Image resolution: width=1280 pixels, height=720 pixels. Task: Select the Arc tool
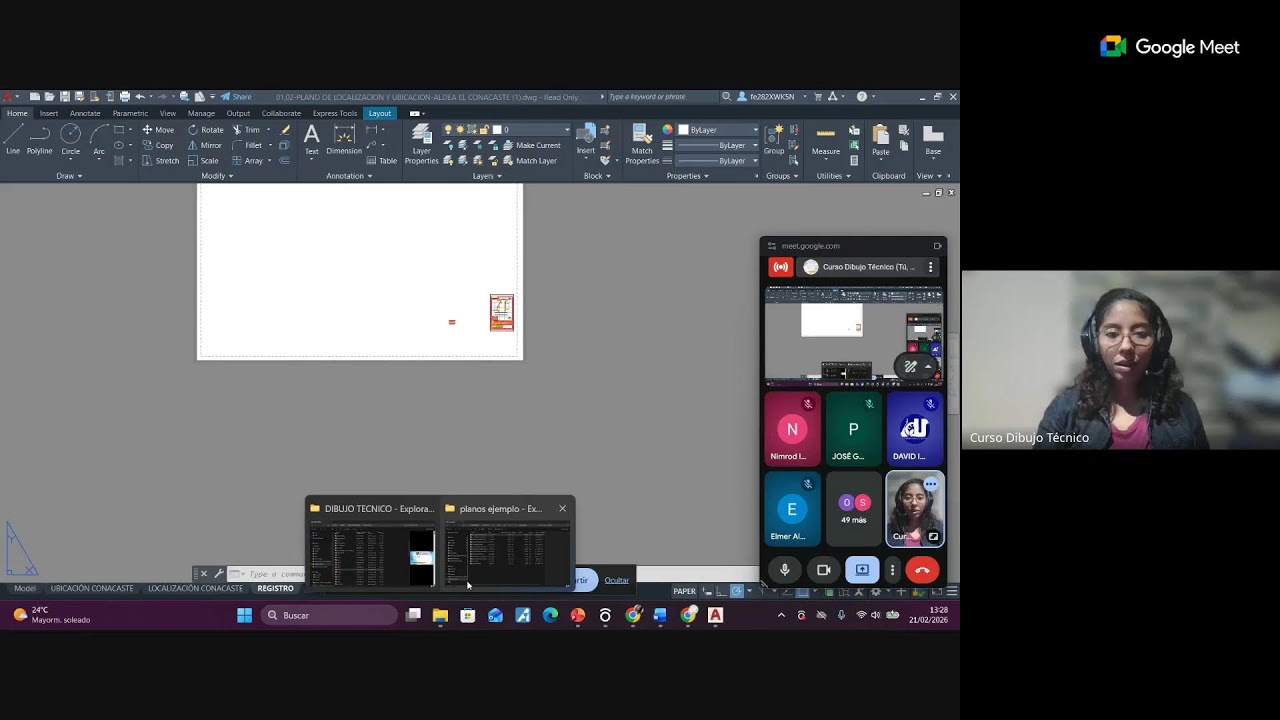99,140
